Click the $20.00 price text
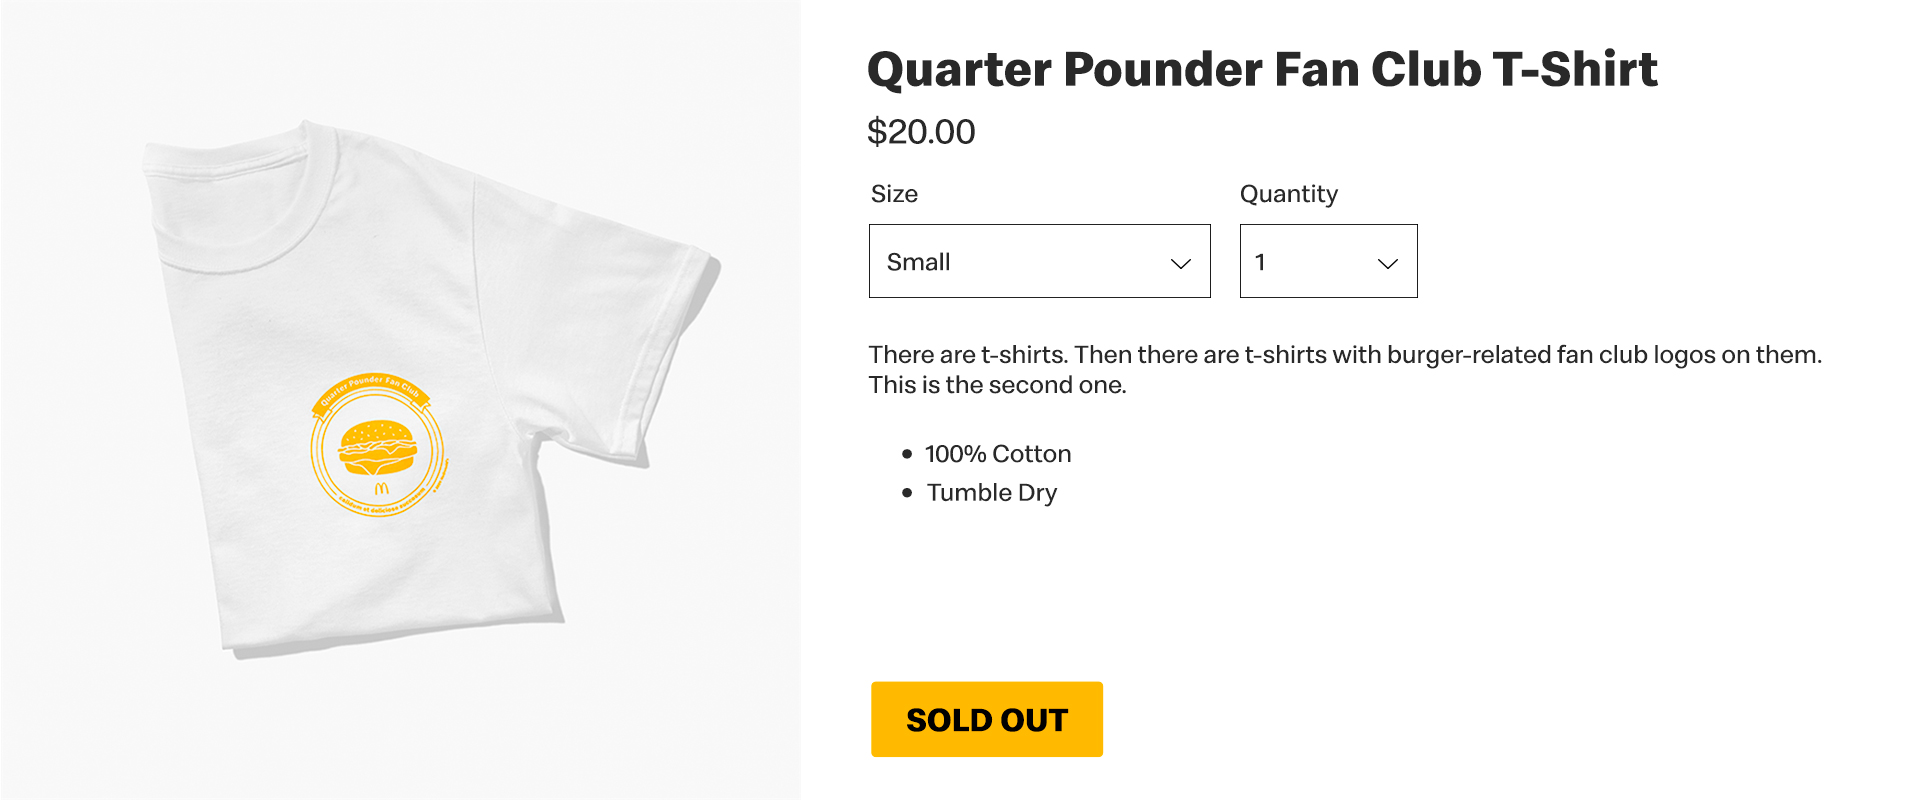This screenshot has width=1925, height=800. coord(921,132)
